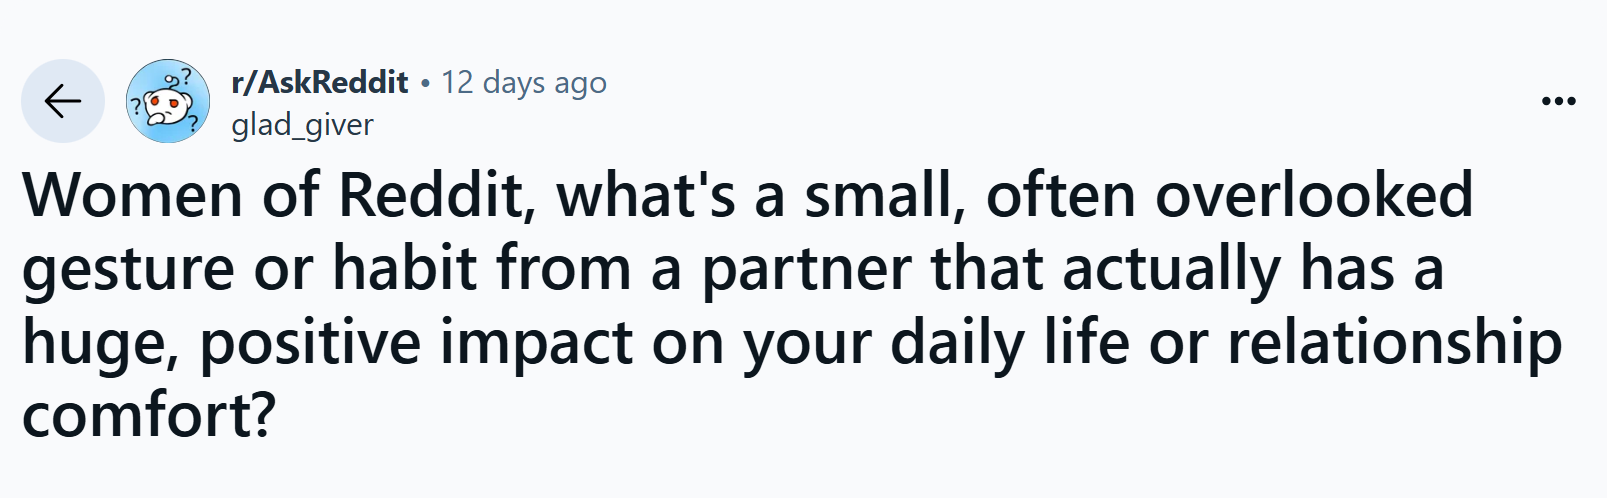Click the Snoo mascot with question marks
This screenshot has width=1607, height=498.
click(167, 101)
